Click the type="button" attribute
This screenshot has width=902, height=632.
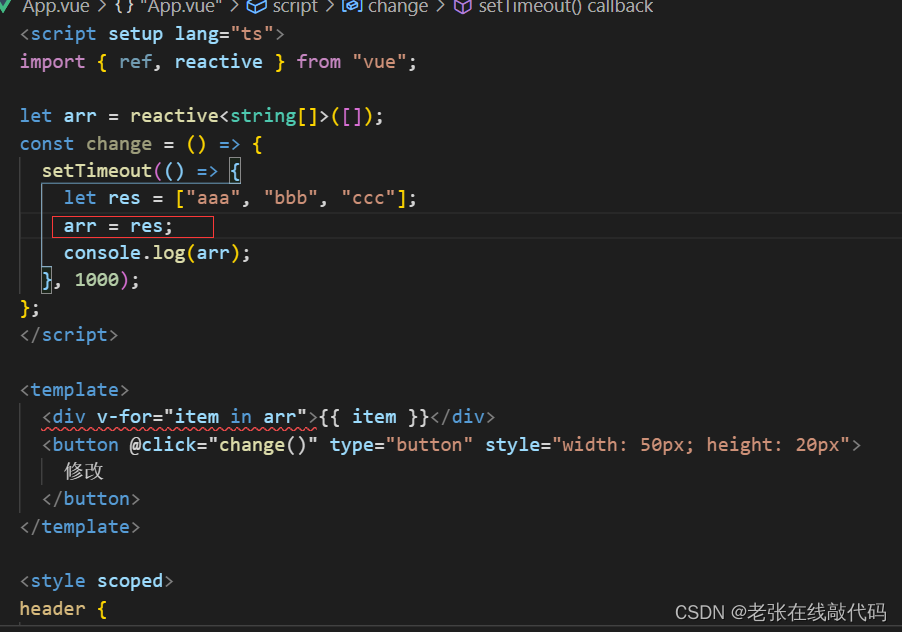[x=401, y=445]
